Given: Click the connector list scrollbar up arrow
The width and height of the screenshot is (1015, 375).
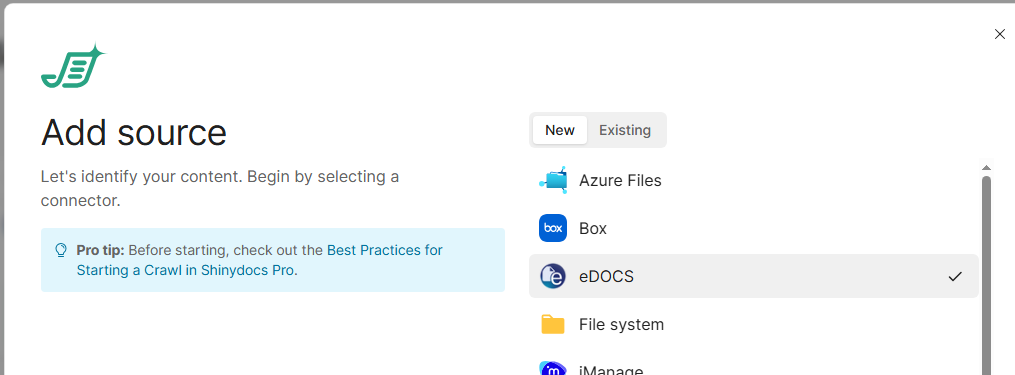Looking at the screenshot, I should (x=987, y=168).
